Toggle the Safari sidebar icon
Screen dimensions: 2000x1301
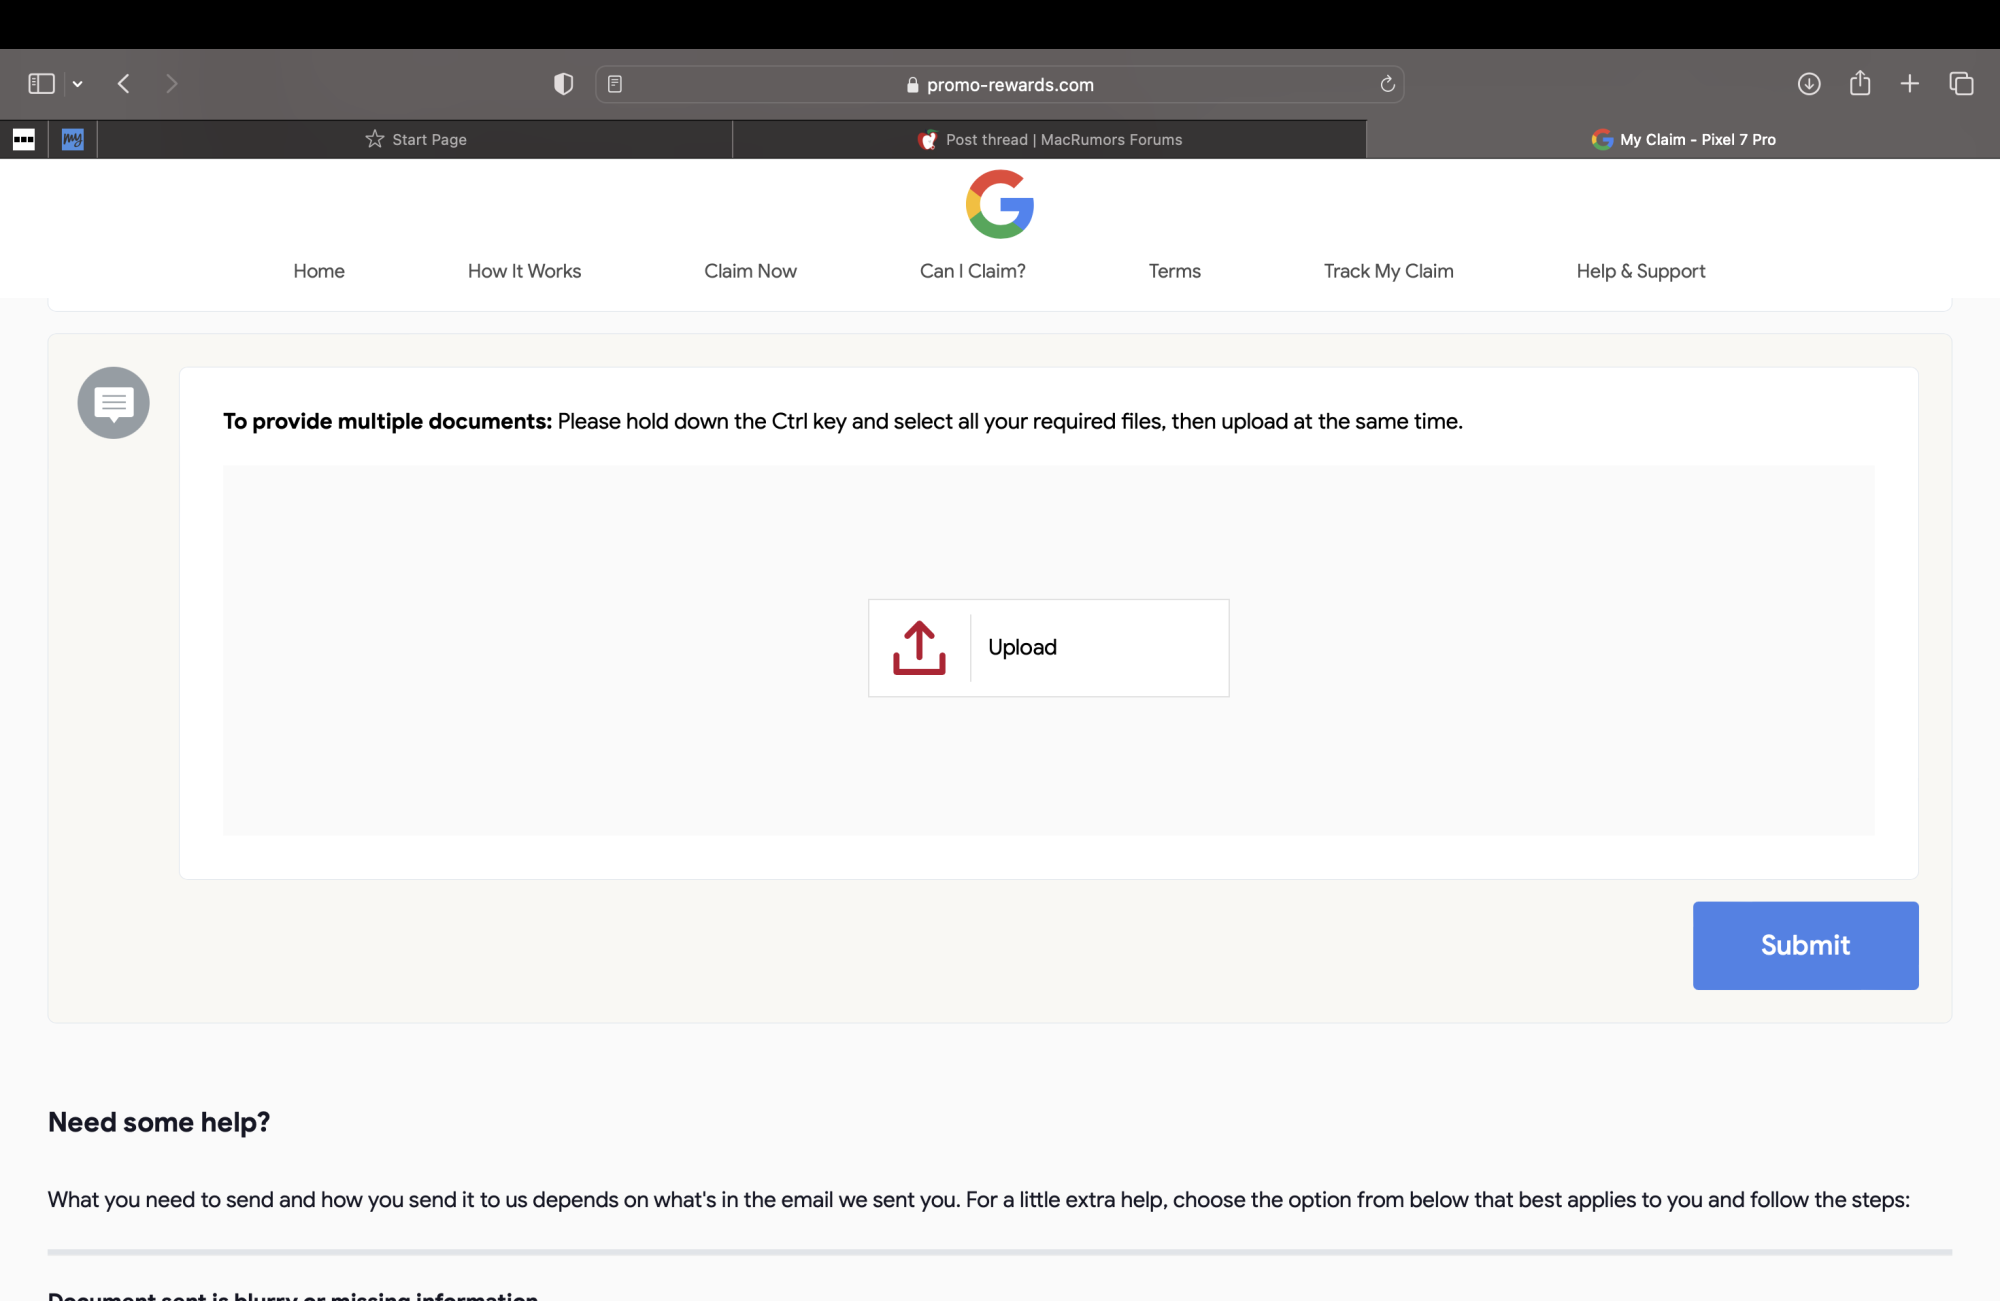41,84
